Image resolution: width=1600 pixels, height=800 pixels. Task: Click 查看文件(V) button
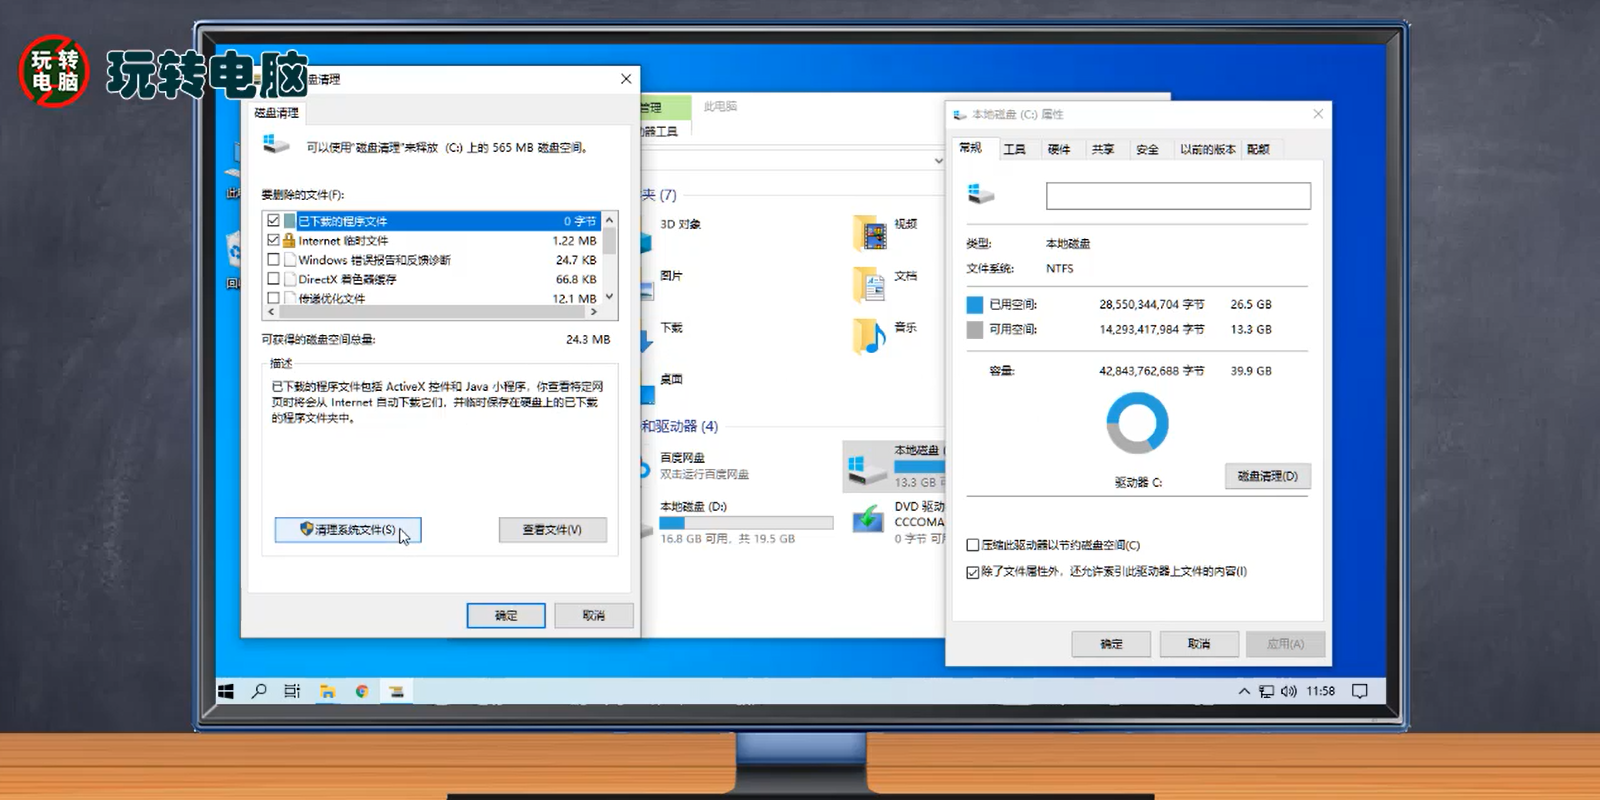coord(552,530)
